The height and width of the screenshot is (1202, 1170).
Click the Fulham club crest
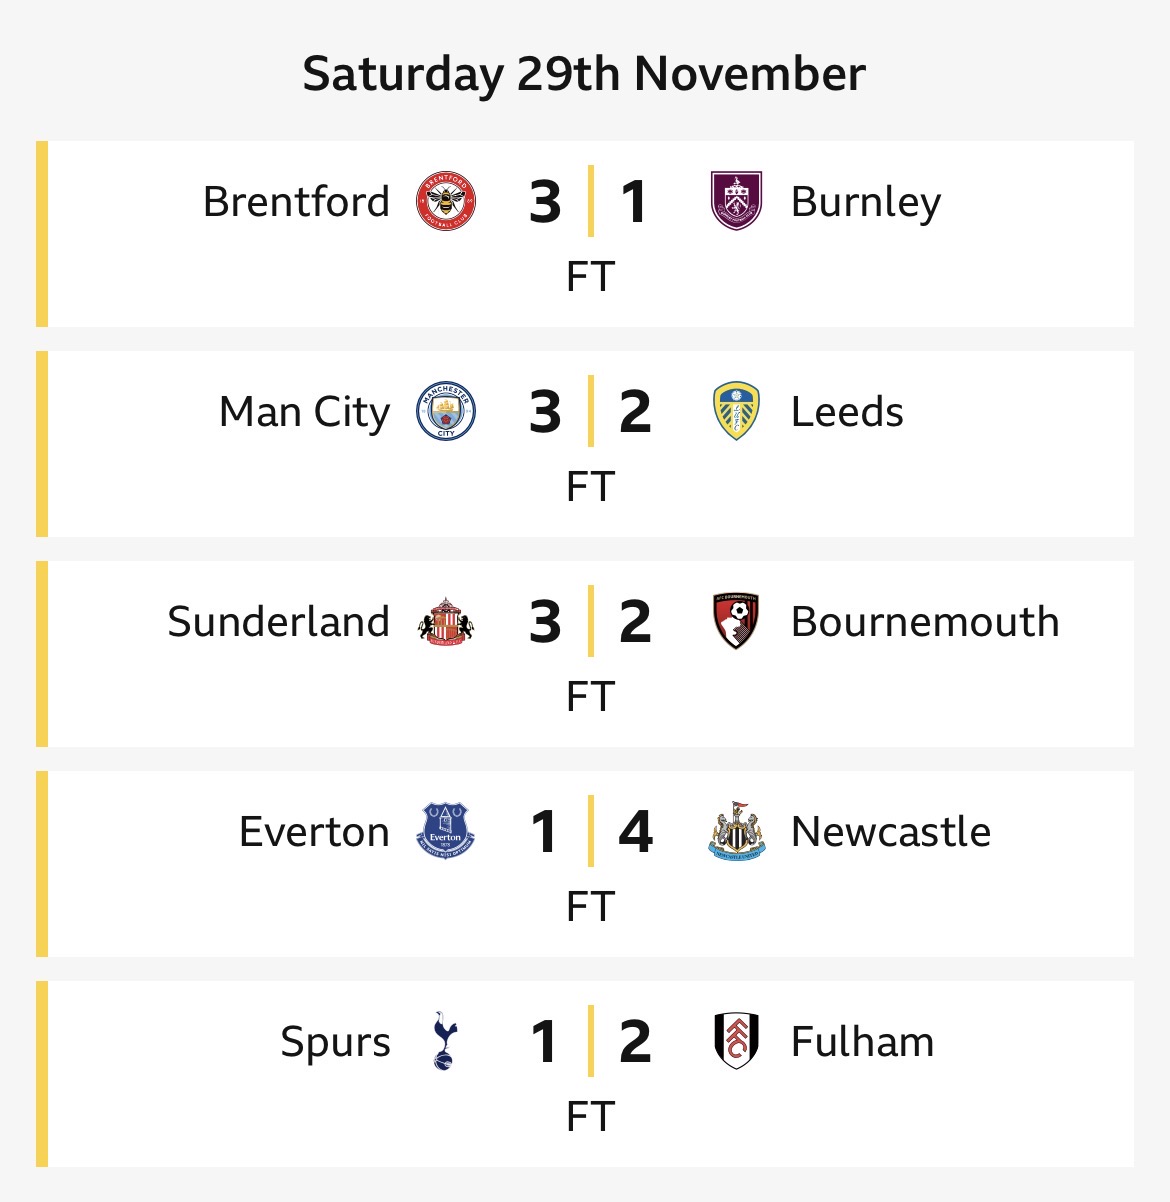click(x=736, y=1041)
